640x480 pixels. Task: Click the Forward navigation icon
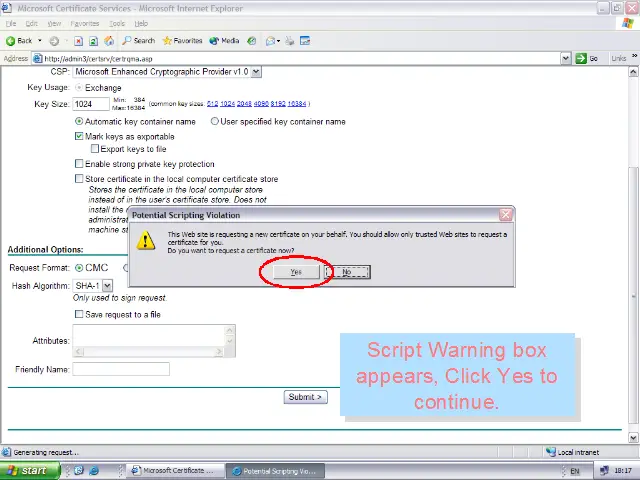54,41
